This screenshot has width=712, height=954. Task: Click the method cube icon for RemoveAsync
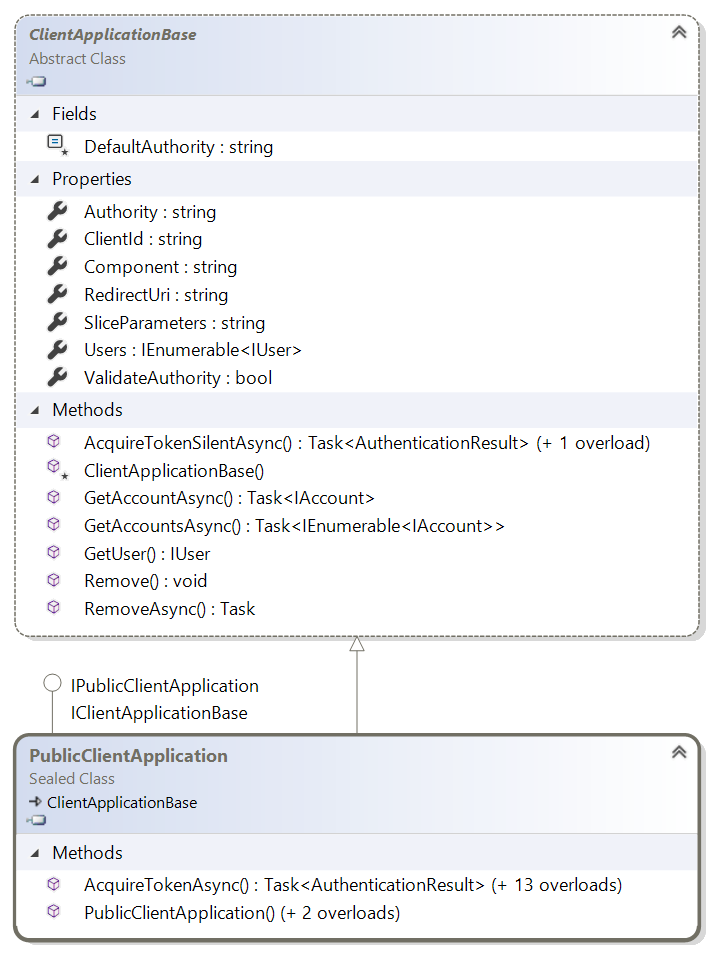coord(54,607)
